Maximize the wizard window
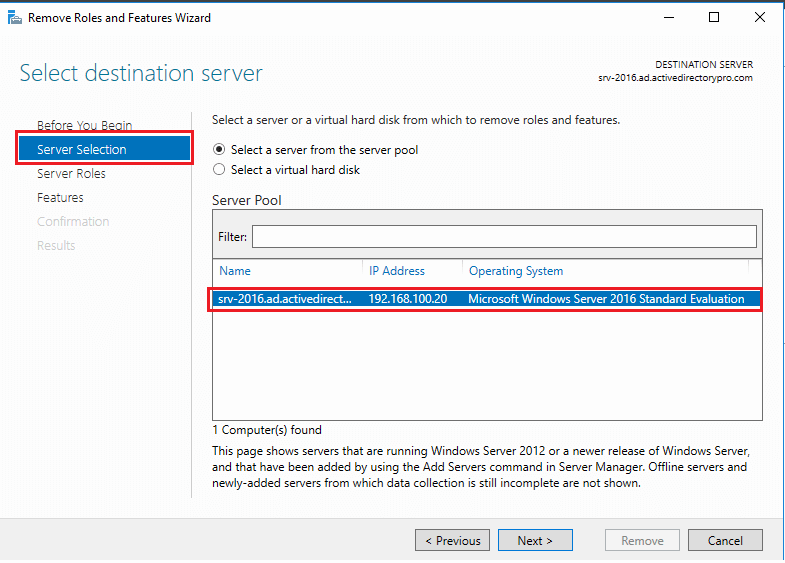The image size is (785, 563). pyautogui.click(x=714, y=18)
